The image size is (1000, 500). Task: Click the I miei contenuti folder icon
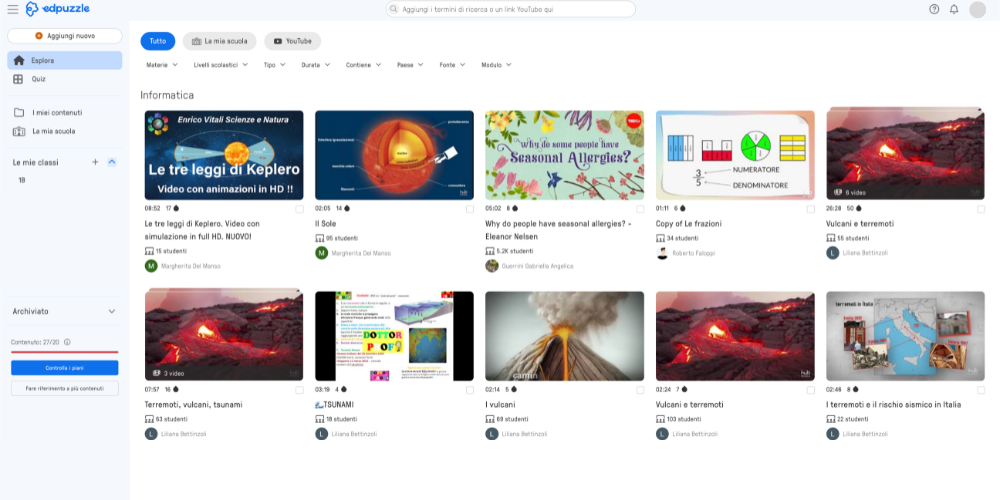click(x=19, y=112)
